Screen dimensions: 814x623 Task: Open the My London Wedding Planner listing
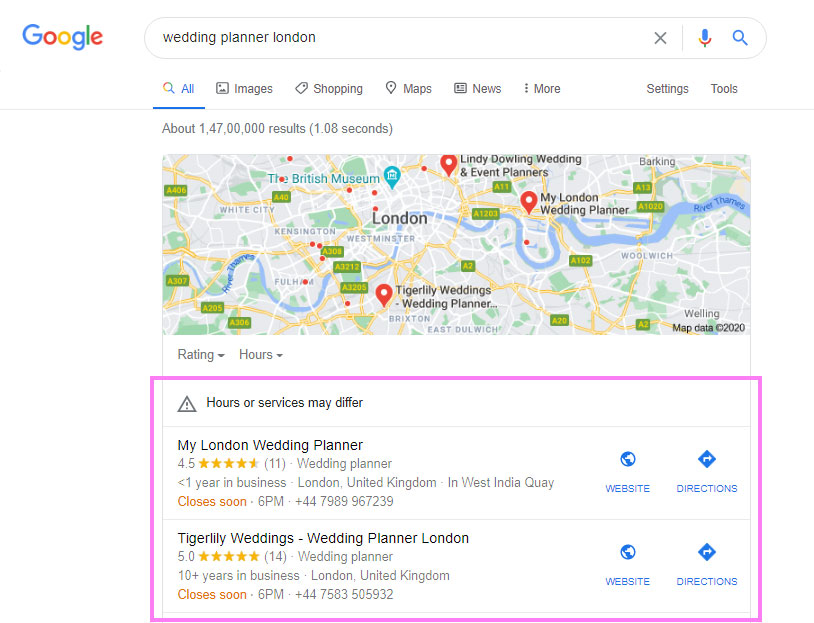[271, 444]
